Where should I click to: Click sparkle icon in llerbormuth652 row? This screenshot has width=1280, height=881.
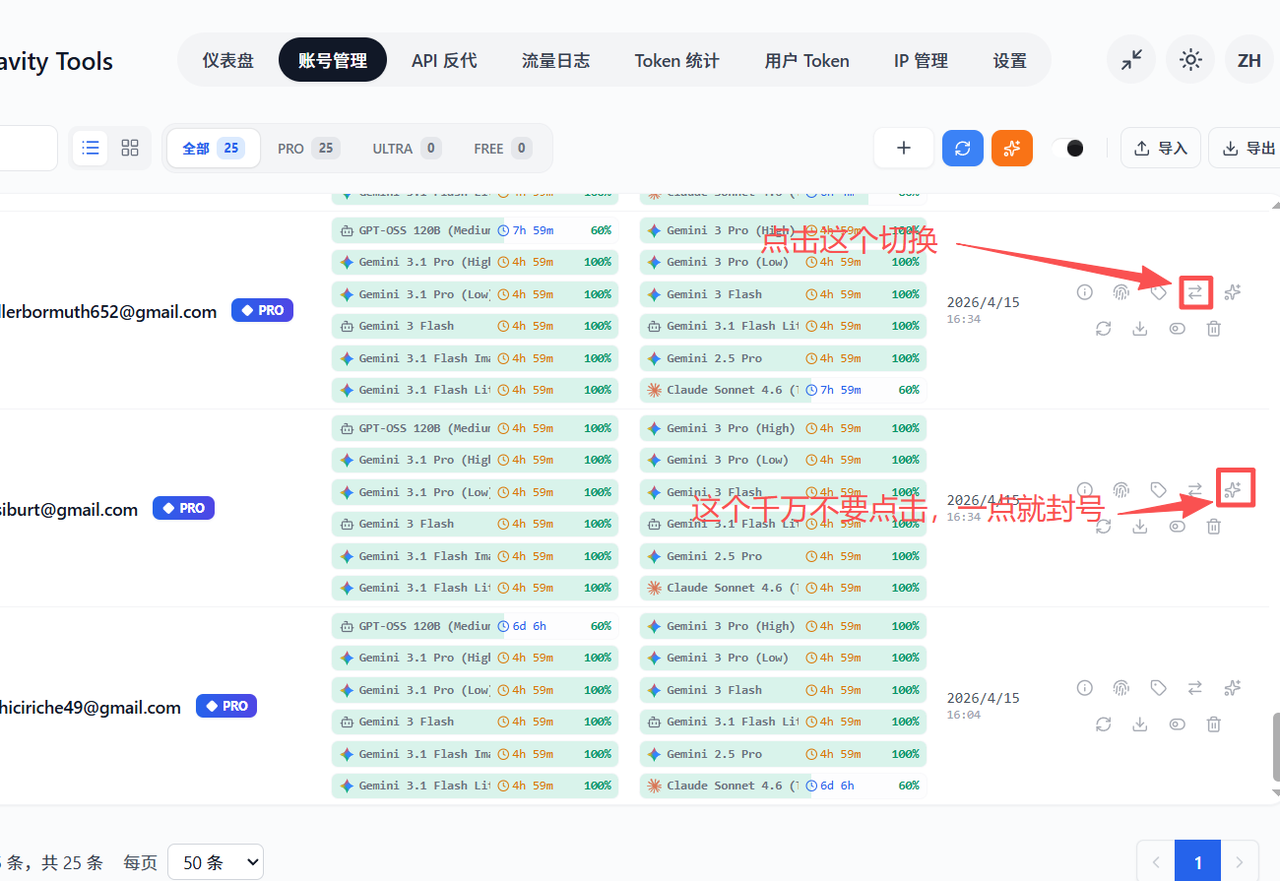[x=1232, y=292]
